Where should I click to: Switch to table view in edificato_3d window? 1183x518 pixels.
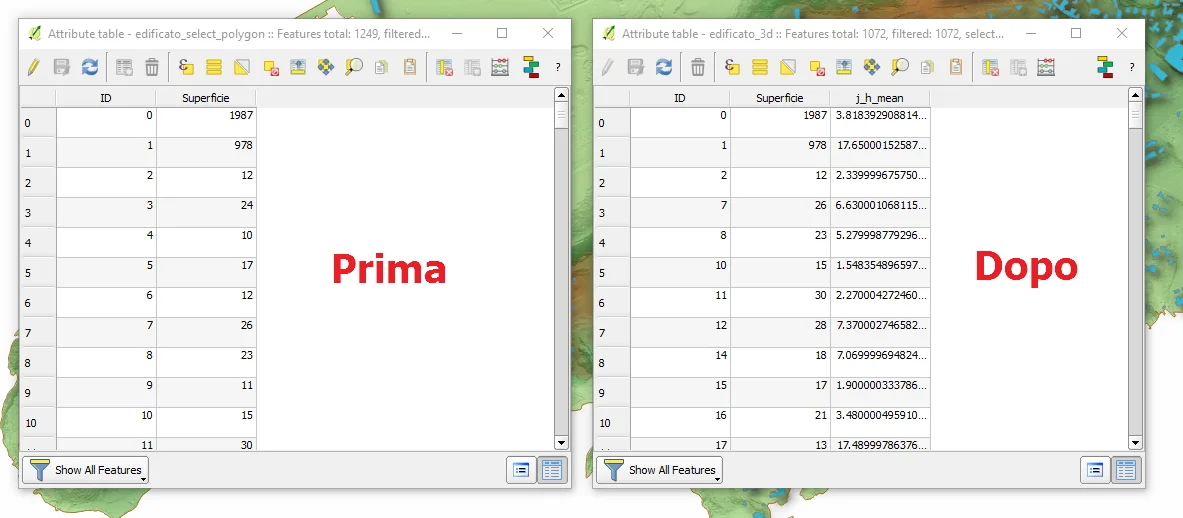point(1126,470)
